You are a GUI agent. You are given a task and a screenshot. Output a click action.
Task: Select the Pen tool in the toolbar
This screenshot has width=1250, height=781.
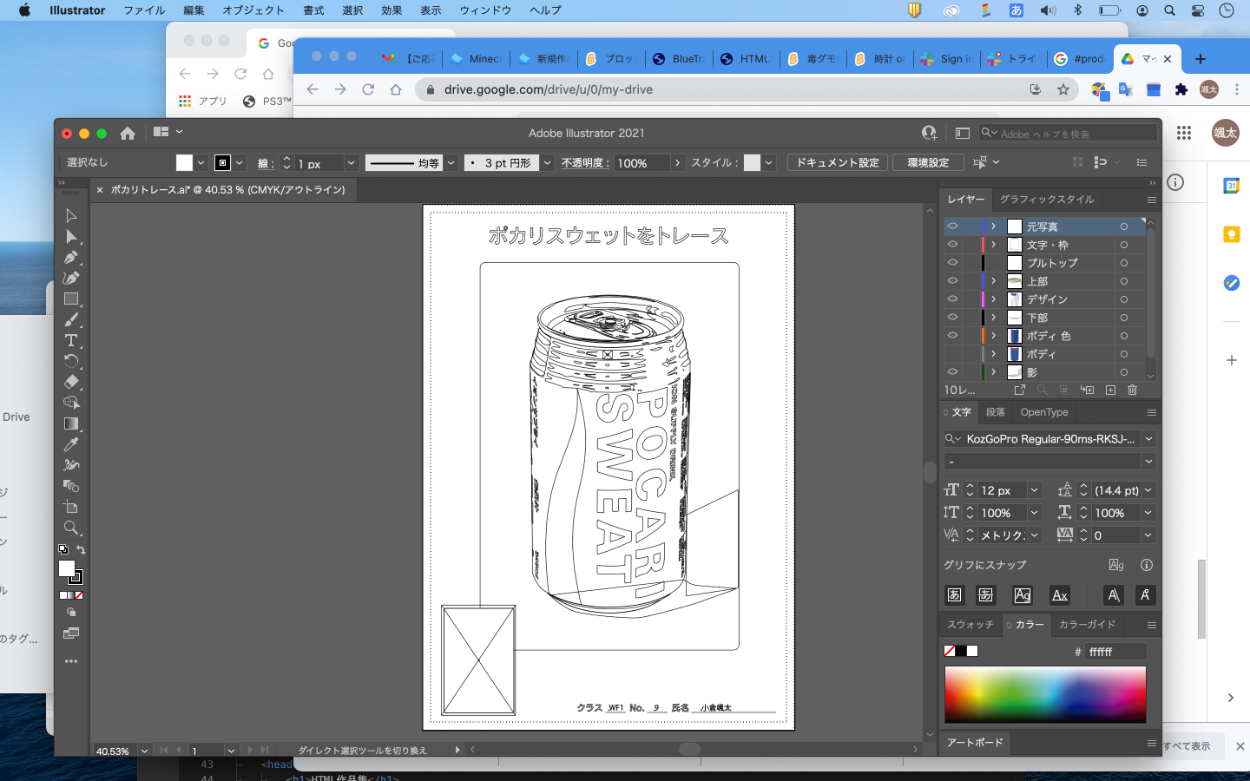[x=71, y=258]
